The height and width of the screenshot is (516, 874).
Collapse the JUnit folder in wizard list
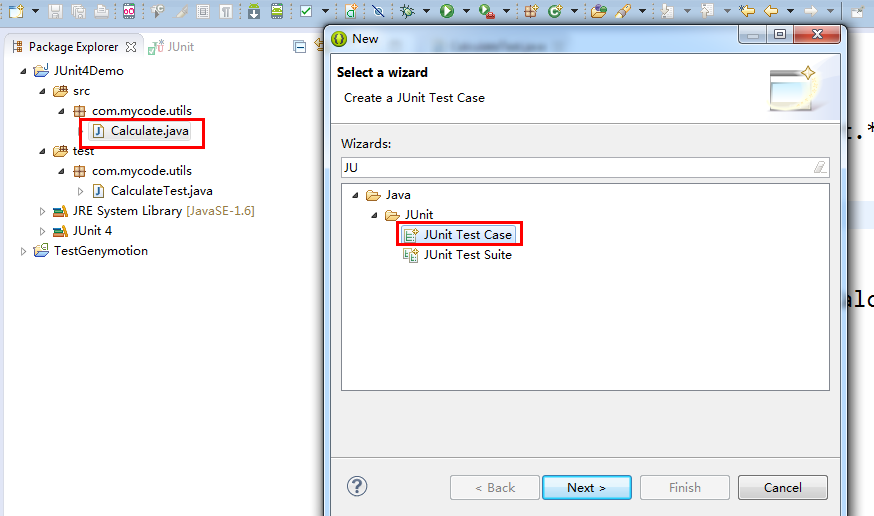[x=374, y=215]
